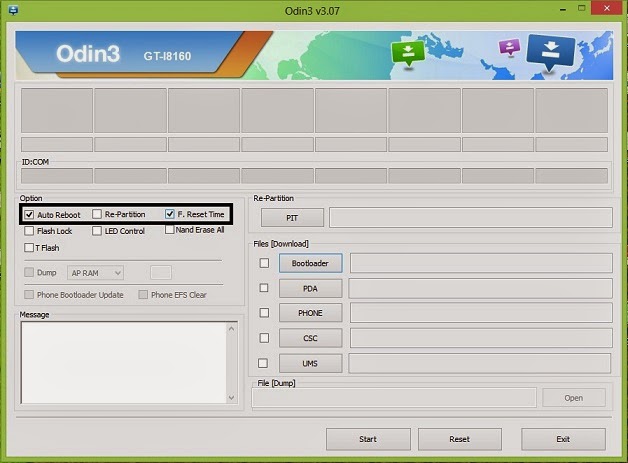This screenshot has height=463, width=628.
Task: Click inside the Message log box
Action: tap(123, 362)
